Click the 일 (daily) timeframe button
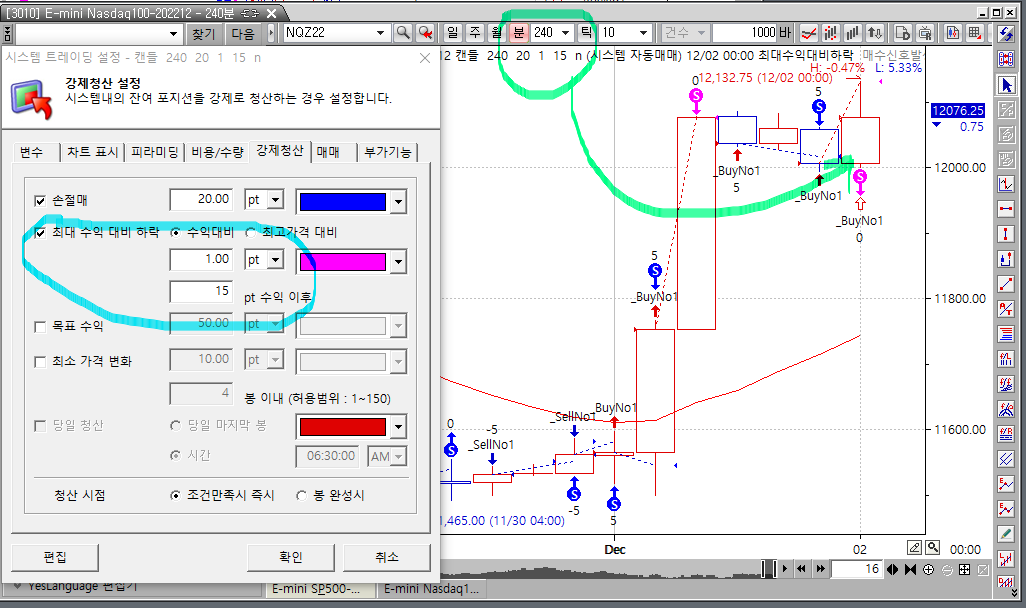The image size is (1026, 608). [x=453, y=33]
